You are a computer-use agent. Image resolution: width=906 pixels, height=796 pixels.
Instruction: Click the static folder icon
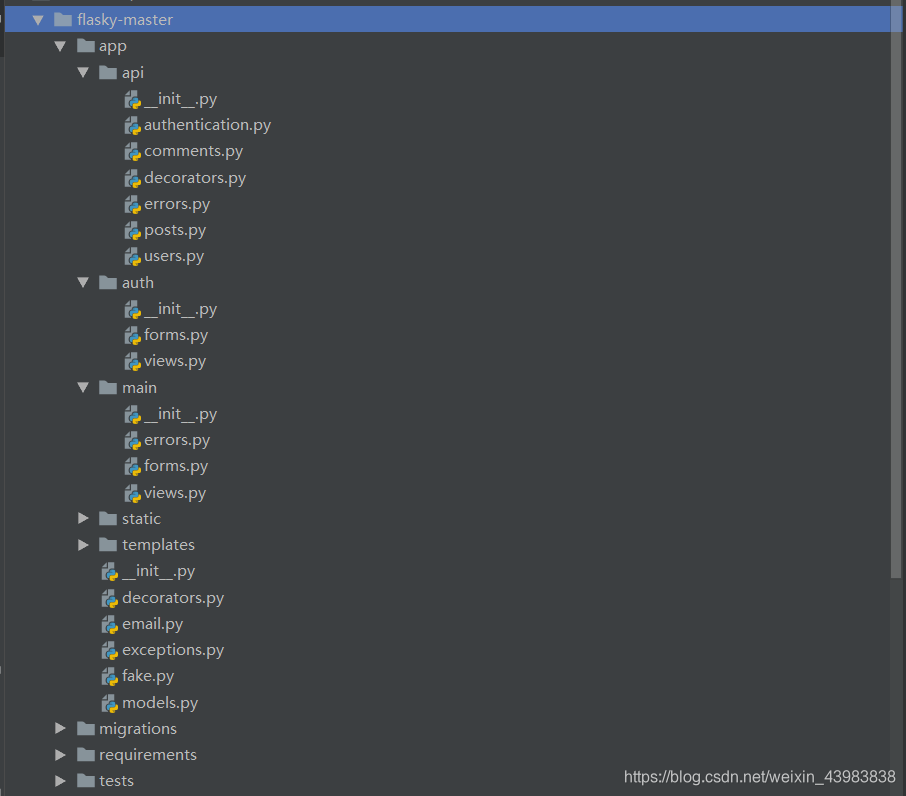[108, 519]
